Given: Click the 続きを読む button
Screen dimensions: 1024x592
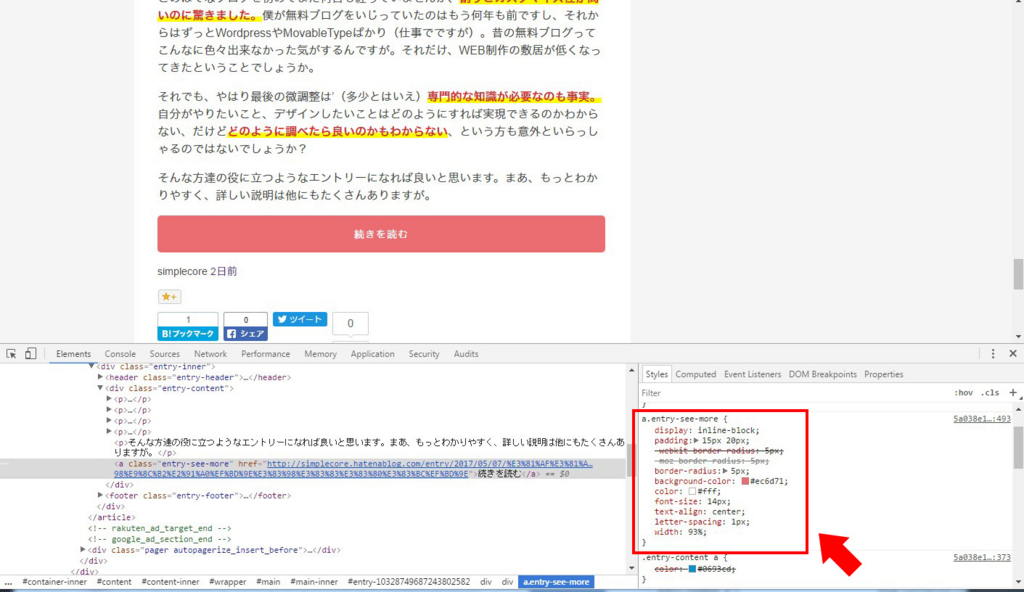Looking at the screenshot, I should click(x=380, y=232).
